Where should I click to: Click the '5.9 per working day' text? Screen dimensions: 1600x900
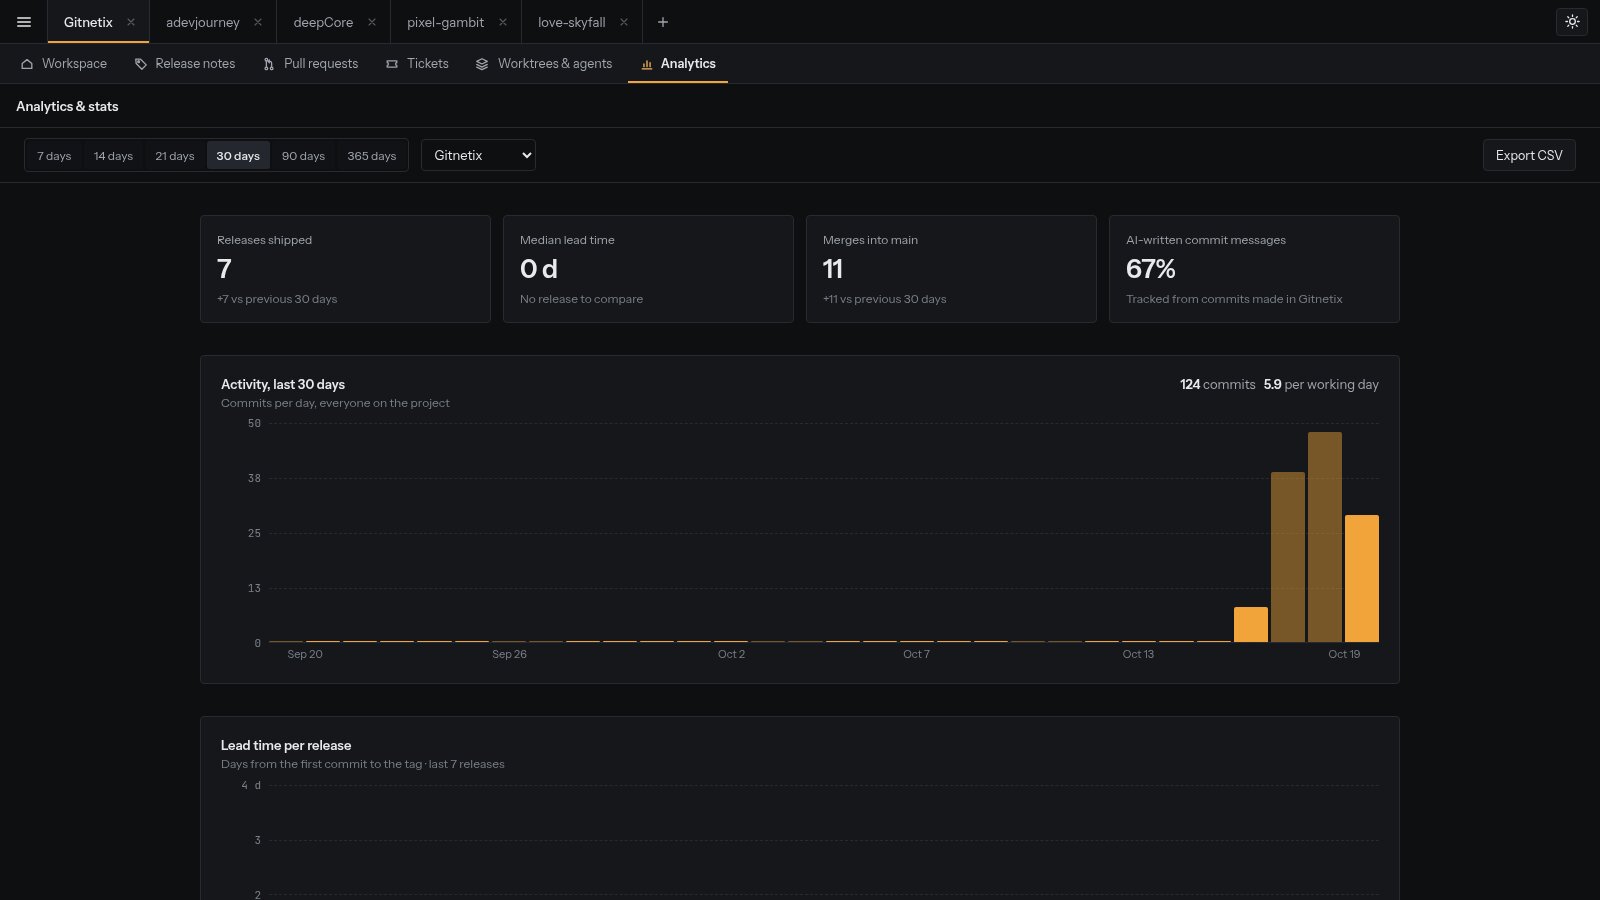(1321, 384)
